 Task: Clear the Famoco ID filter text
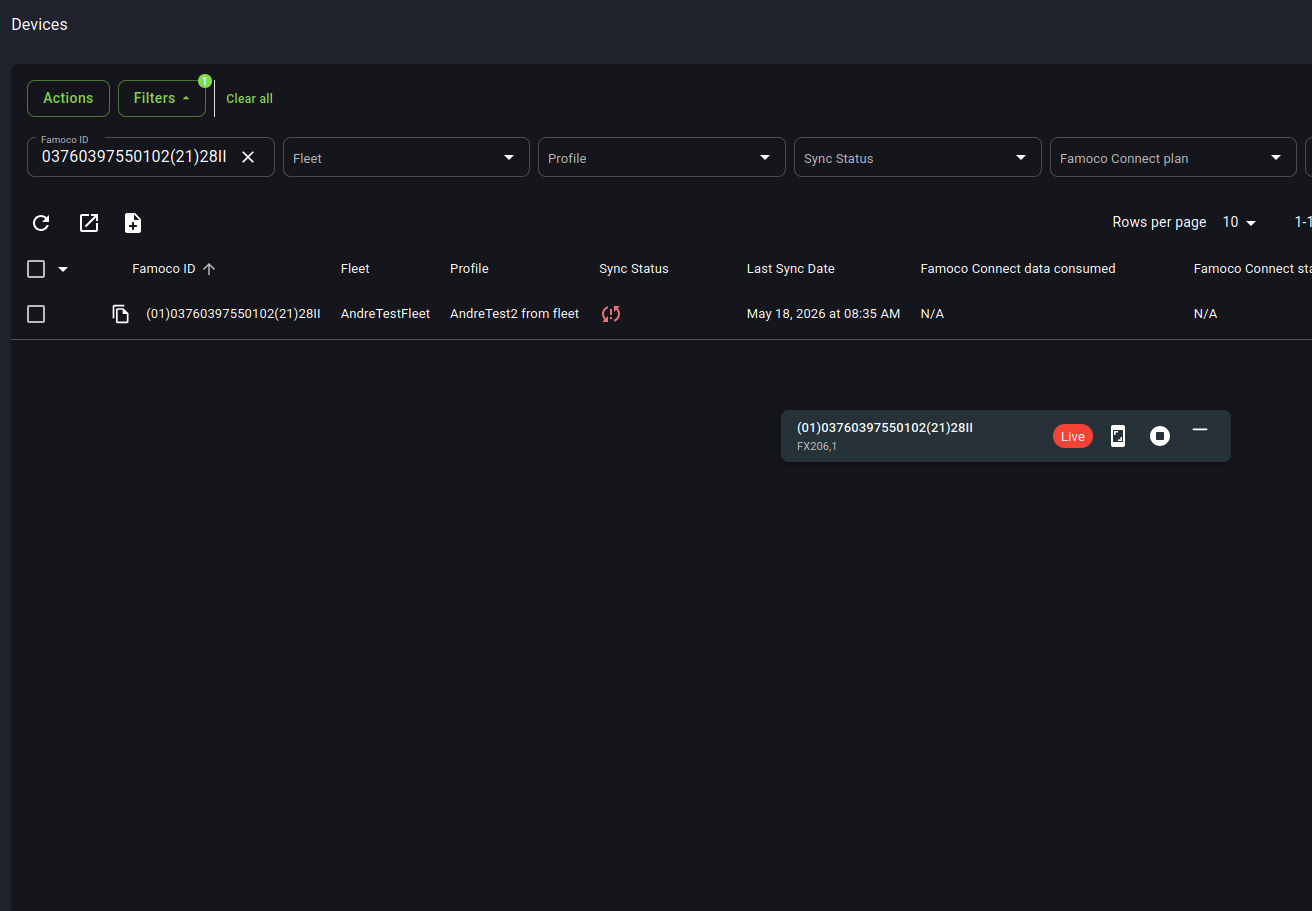click(248, 157)
